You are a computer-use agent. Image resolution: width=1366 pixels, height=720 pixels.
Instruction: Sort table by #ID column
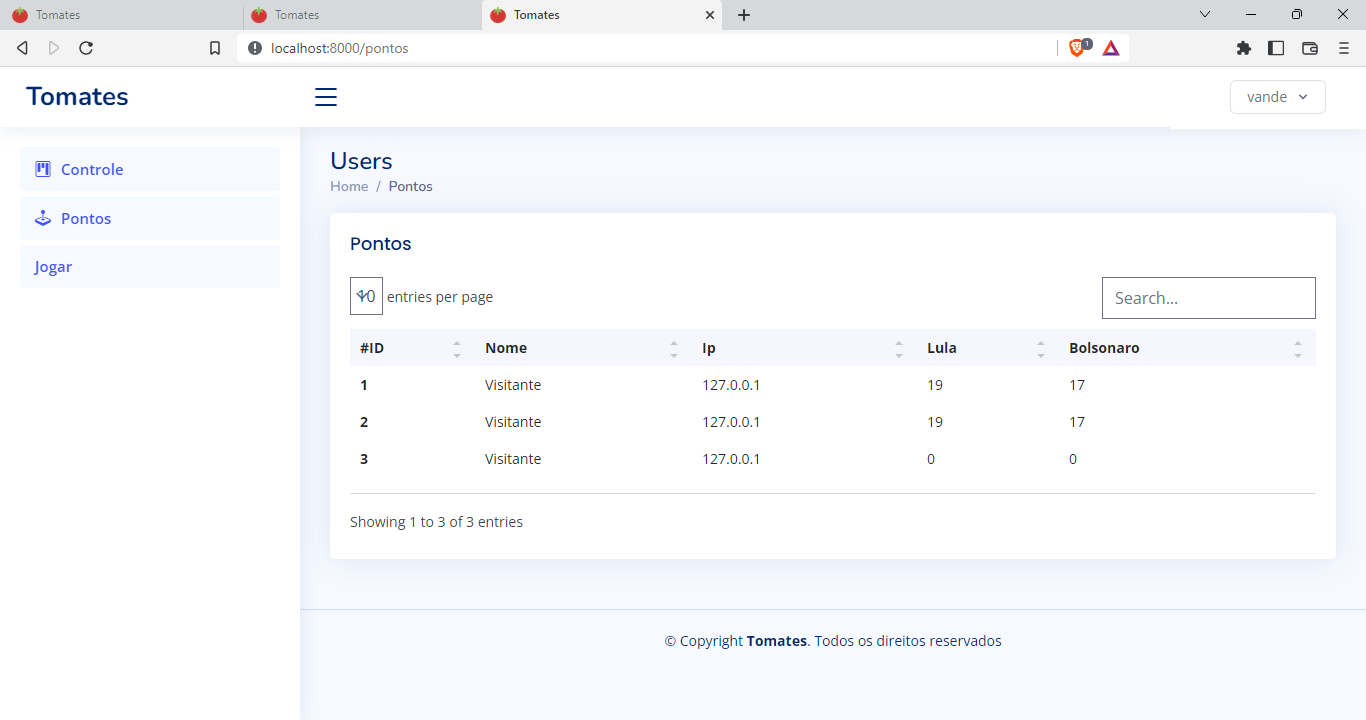(411, 348)
